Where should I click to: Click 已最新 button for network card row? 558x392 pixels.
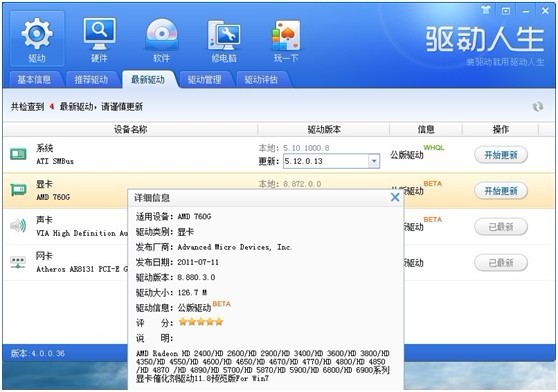pos(501,263)
